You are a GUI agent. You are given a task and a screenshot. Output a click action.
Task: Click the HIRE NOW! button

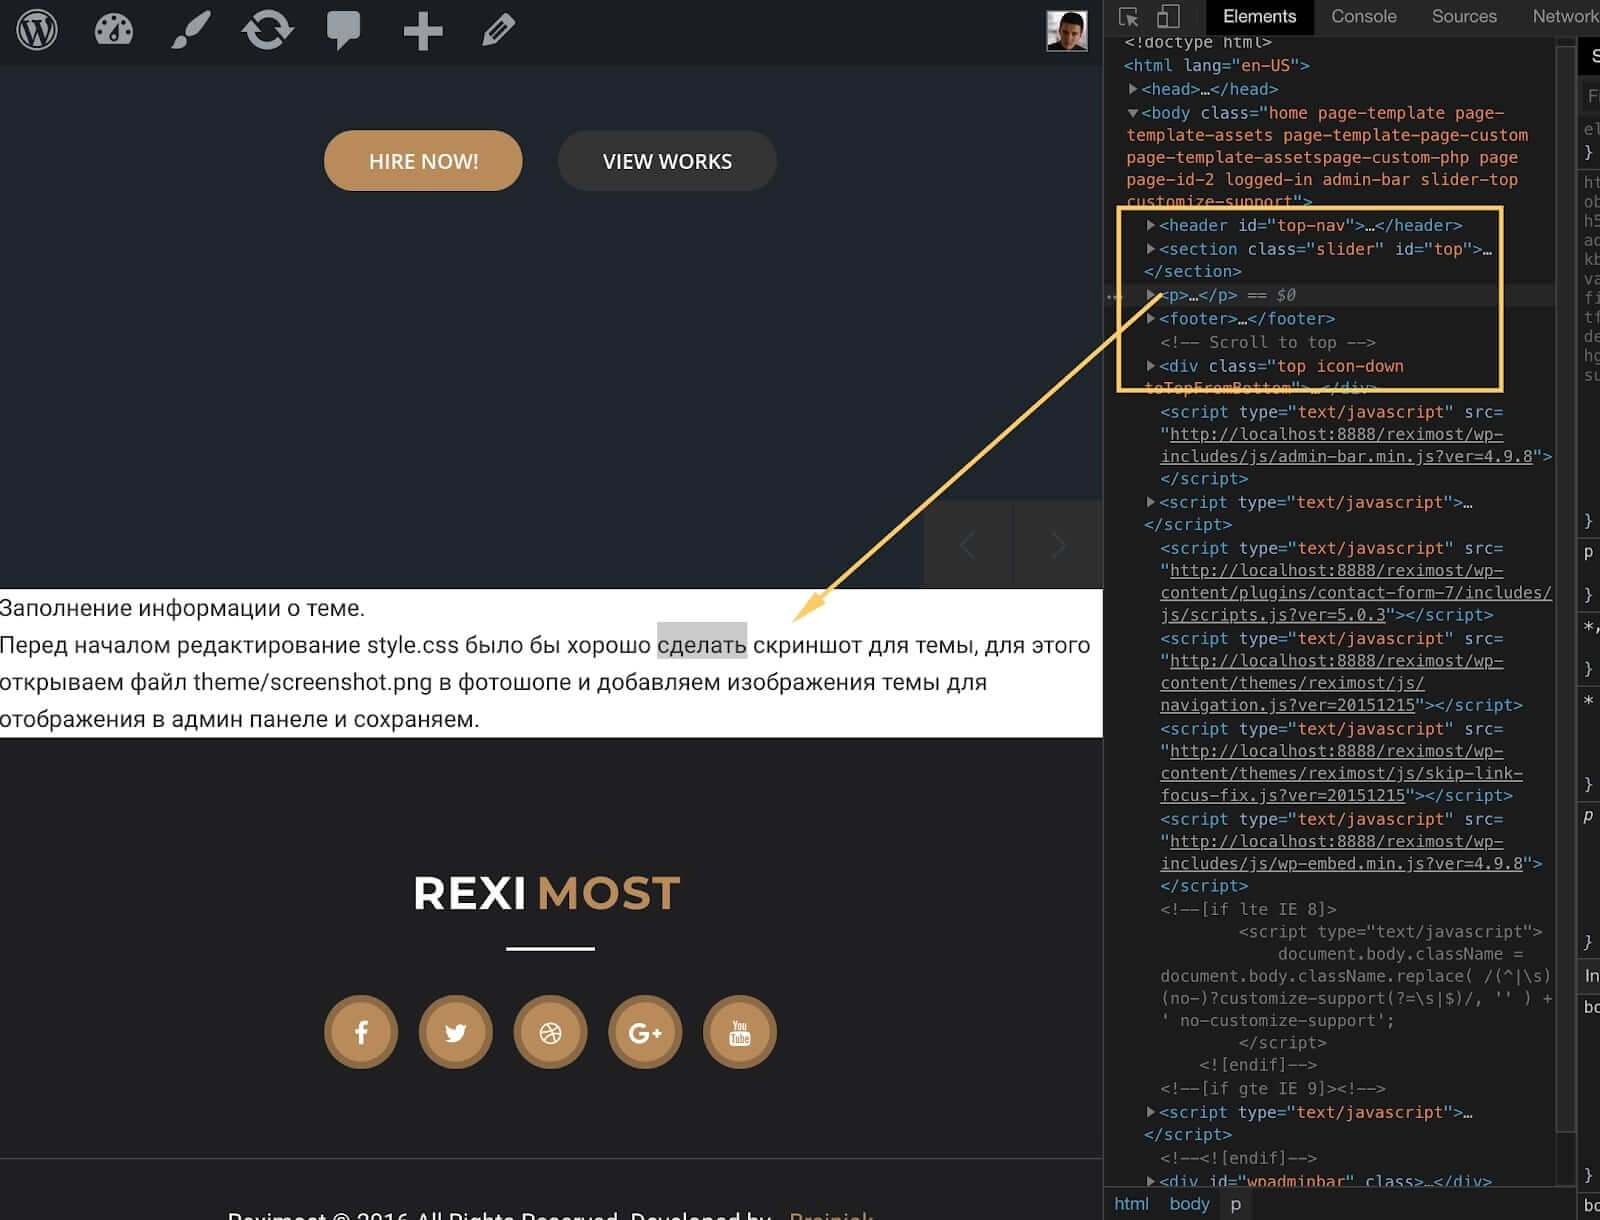pyautogui.click(x=423, y=161)
